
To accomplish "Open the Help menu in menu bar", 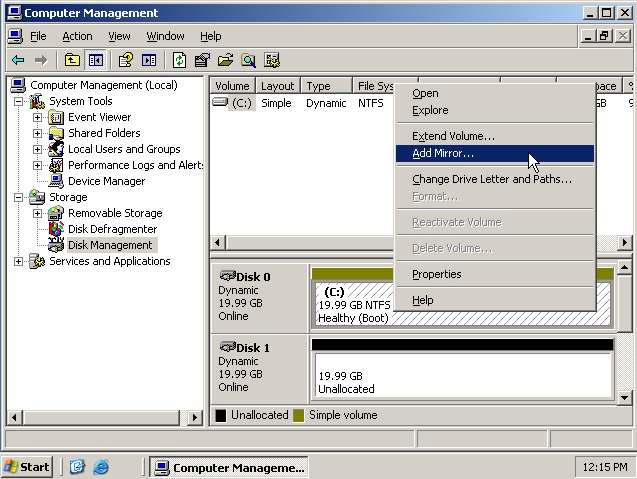I will click(x=210, y=37).
